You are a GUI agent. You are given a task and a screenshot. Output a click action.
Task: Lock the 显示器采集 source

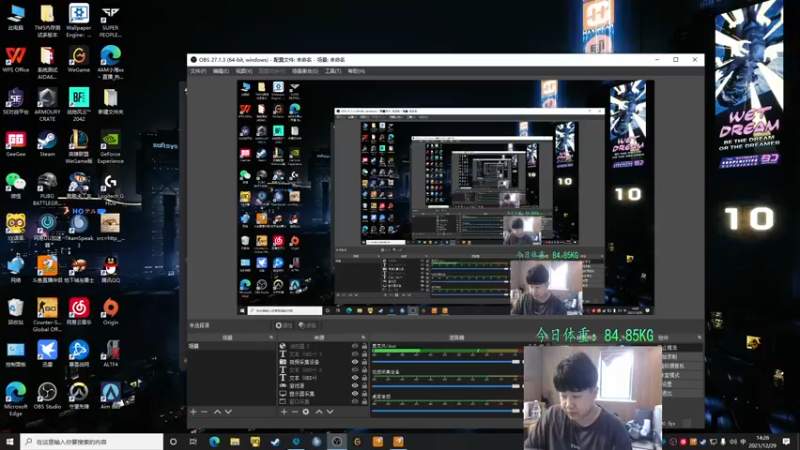click(x=364, y=393)
